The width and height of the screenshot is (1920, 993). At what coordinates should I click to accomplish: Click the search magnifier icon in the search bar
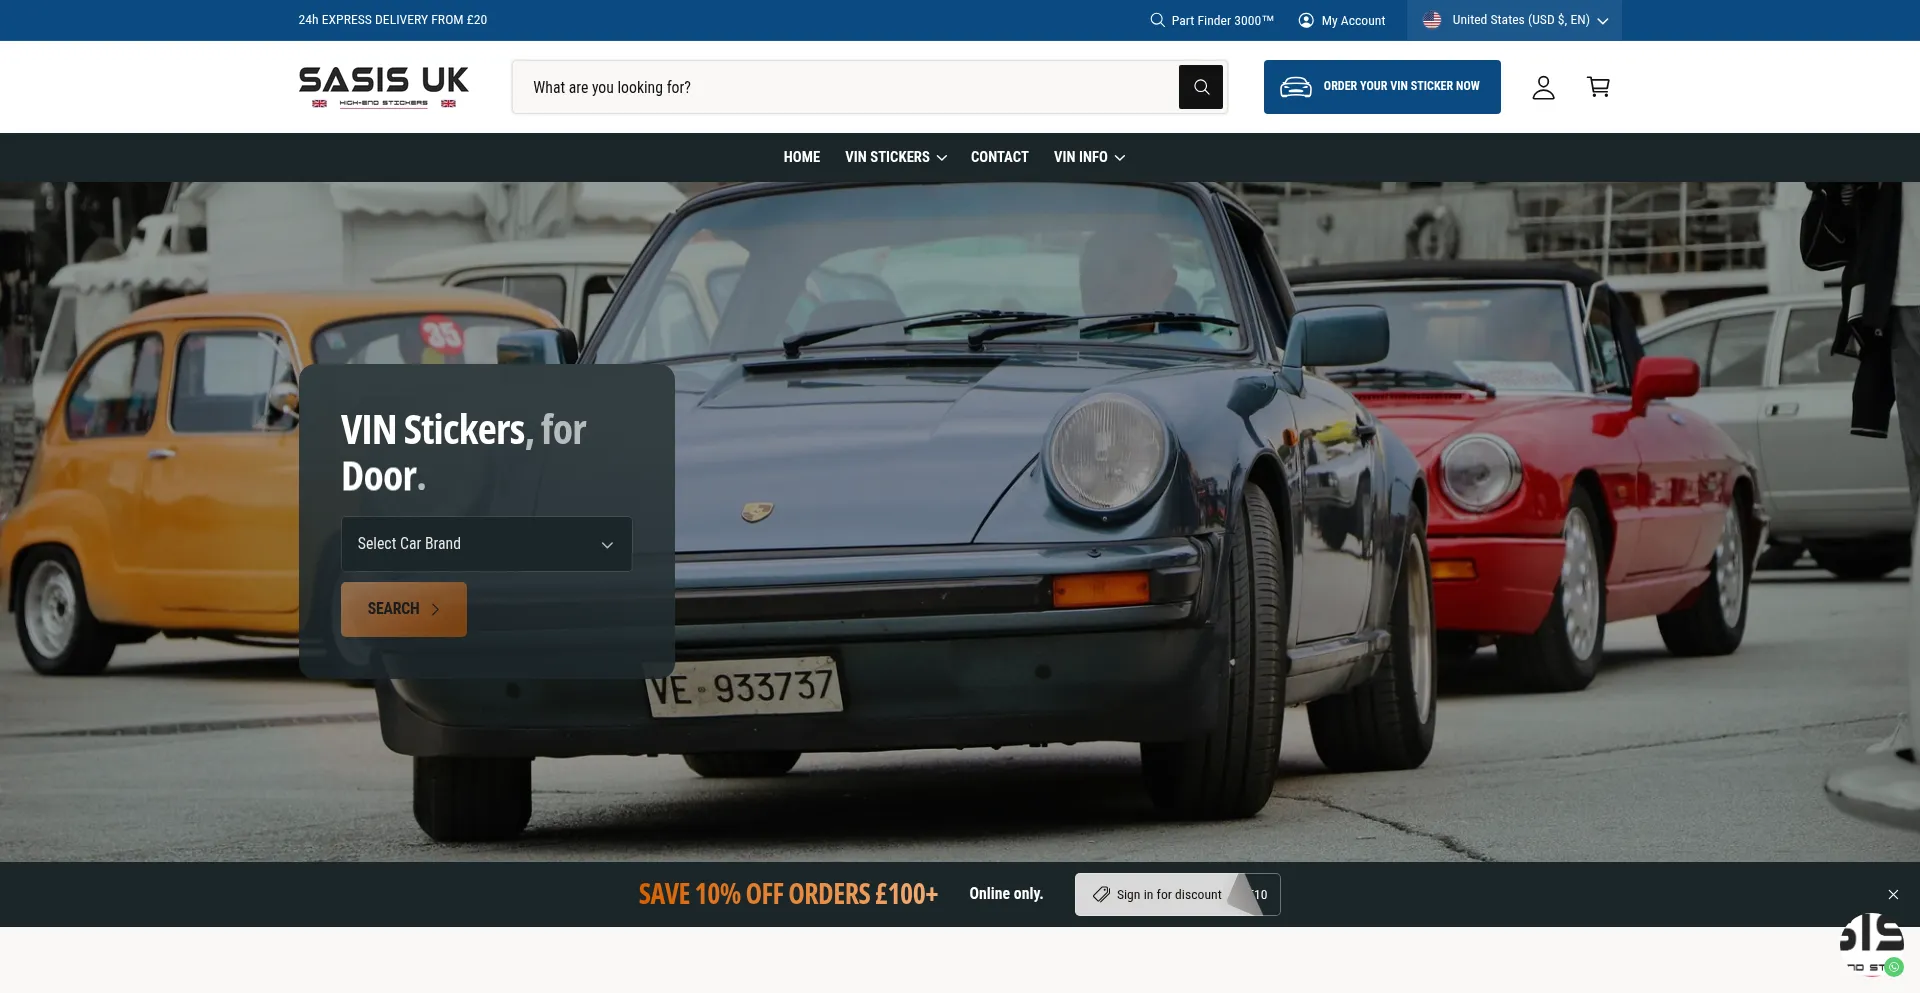[x=1200, y=87]
